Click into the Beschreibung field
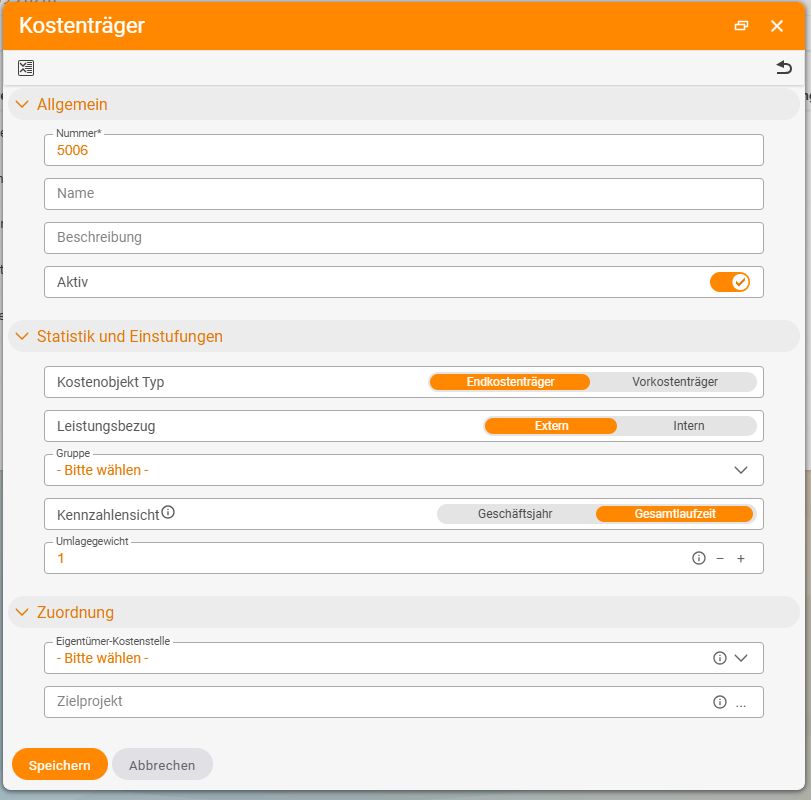 [x=404, y=238]
